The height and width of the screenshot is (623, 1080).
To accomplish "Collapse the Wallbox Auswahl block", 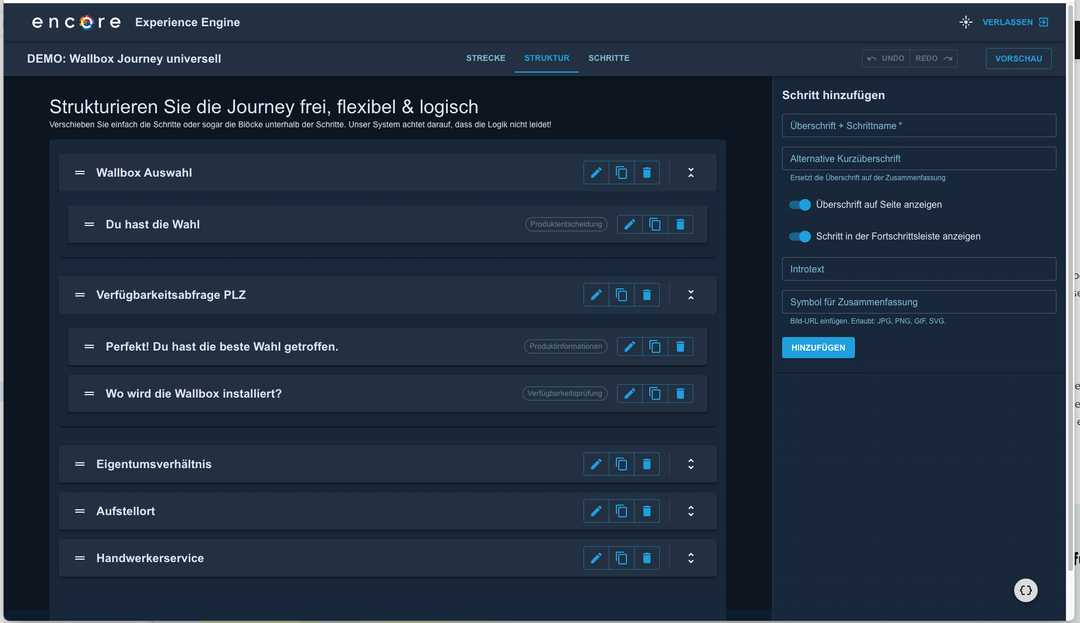I will 689,172.
